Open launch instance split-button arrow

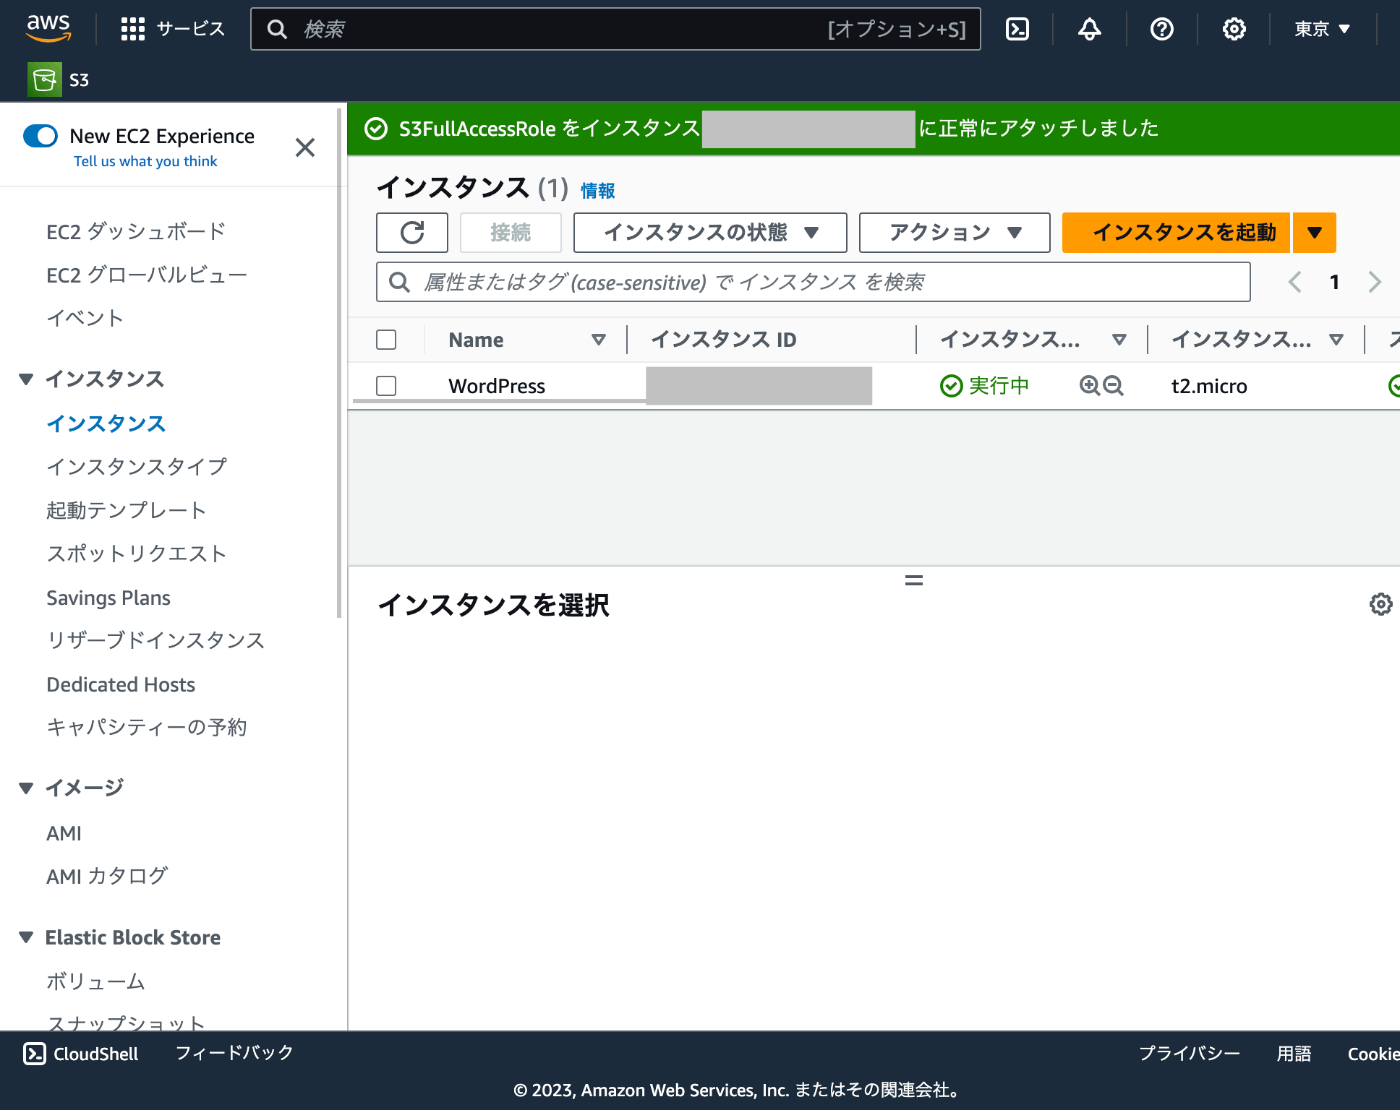point(1315,232)
